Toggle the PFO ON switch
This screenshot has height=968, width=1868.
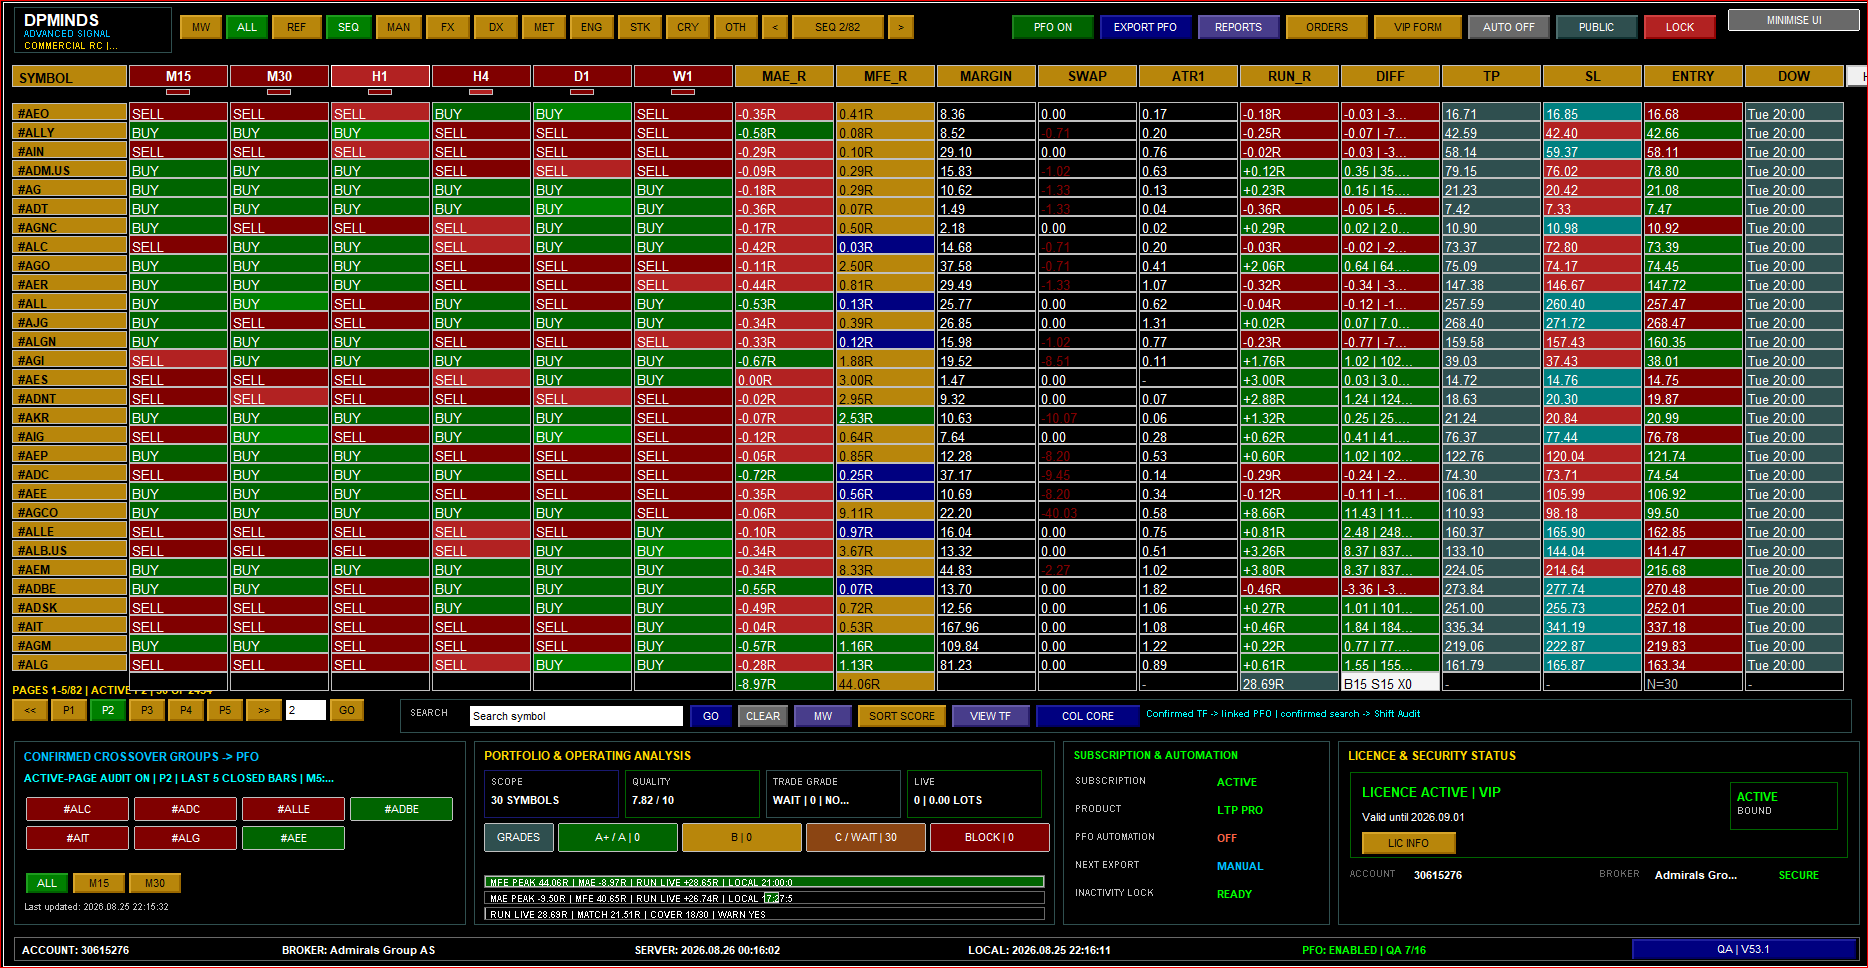click(1052, 27)
